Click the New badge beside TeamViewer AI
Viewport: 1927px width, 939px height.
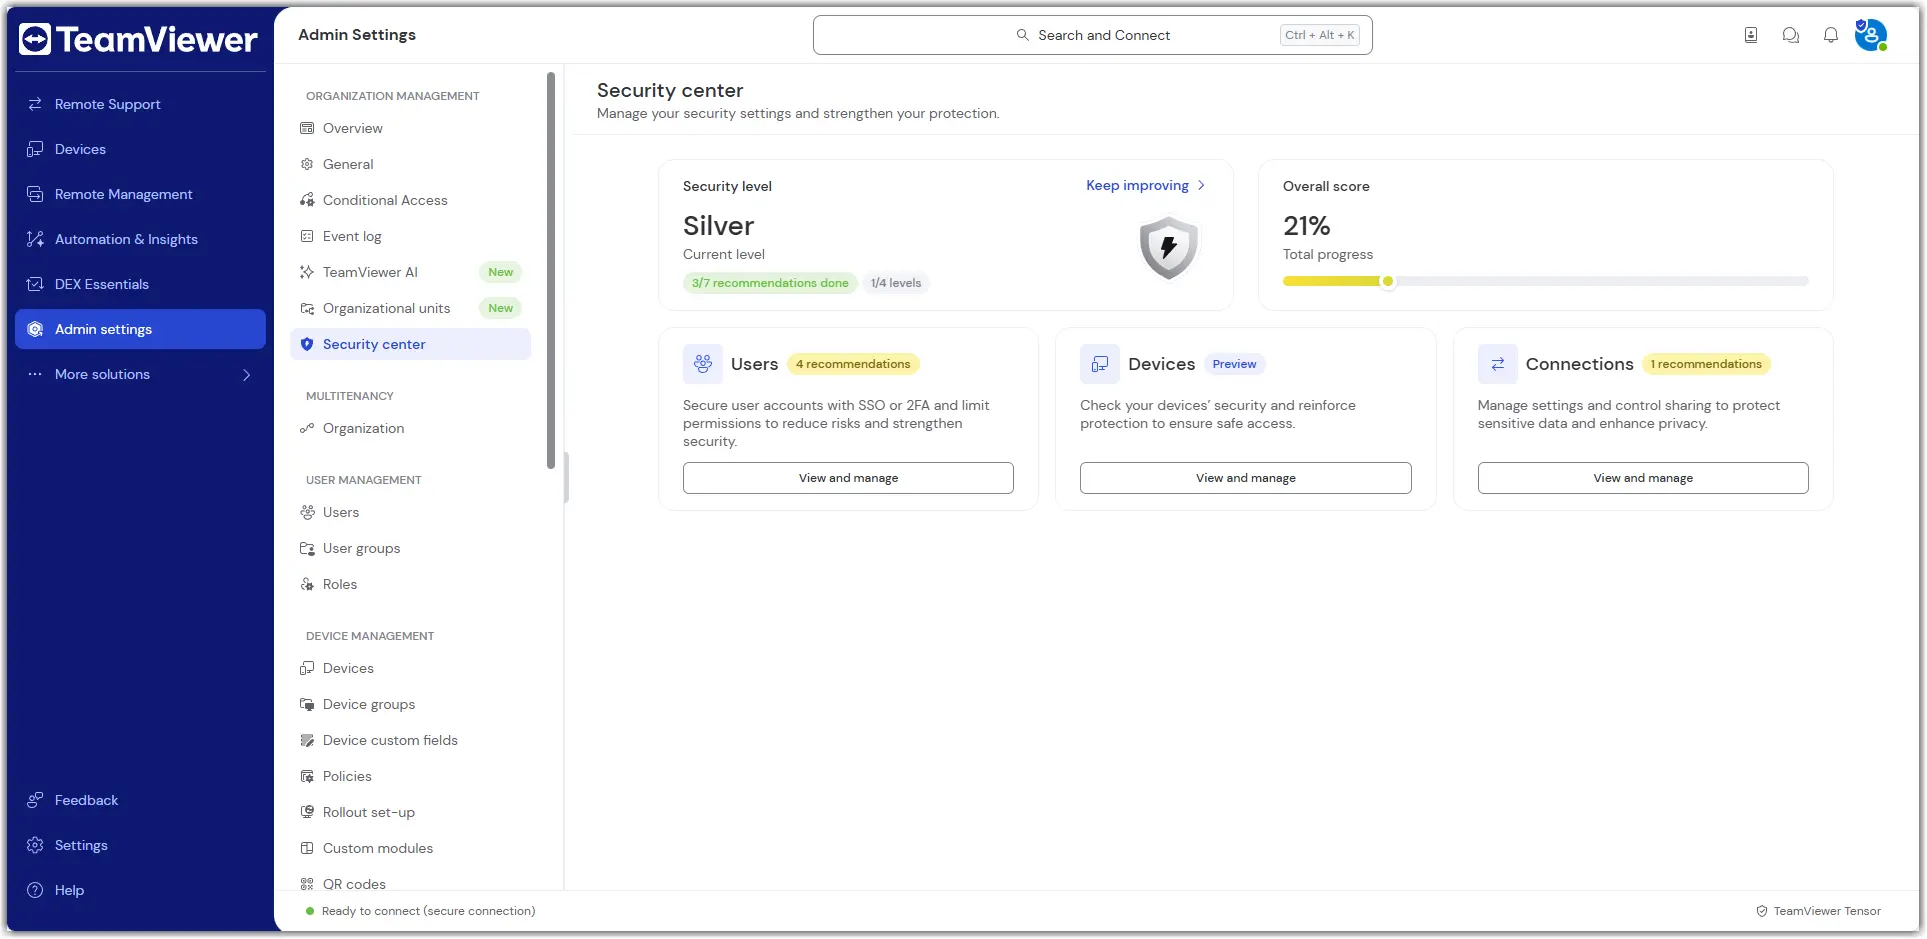(501, 272)
